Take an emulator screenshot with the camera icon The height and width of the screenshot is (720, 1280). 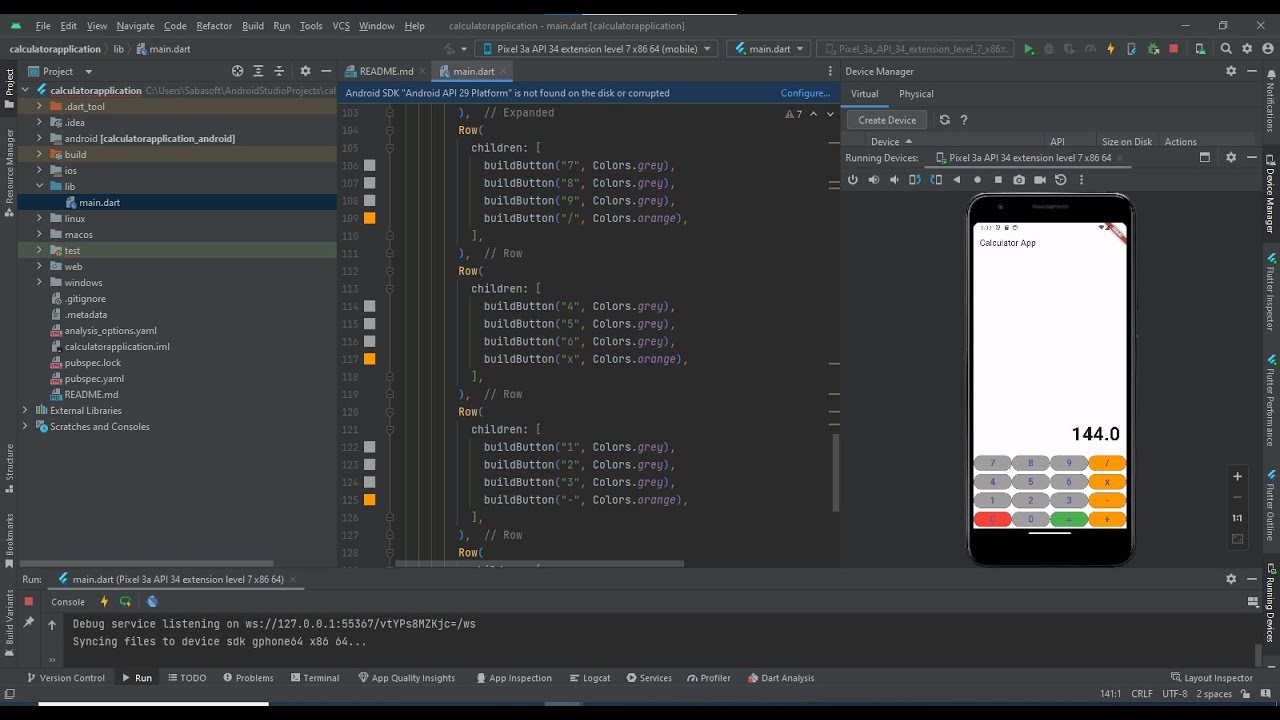pyautogui.click(x=1018, y=180)
